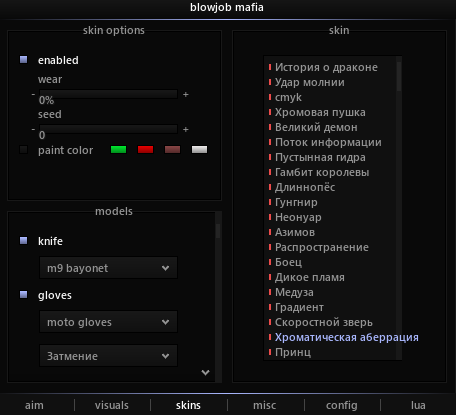Select skin История о драконе
Image resolution: width=456 pixels, height=415 pixels.
(326, 67)
